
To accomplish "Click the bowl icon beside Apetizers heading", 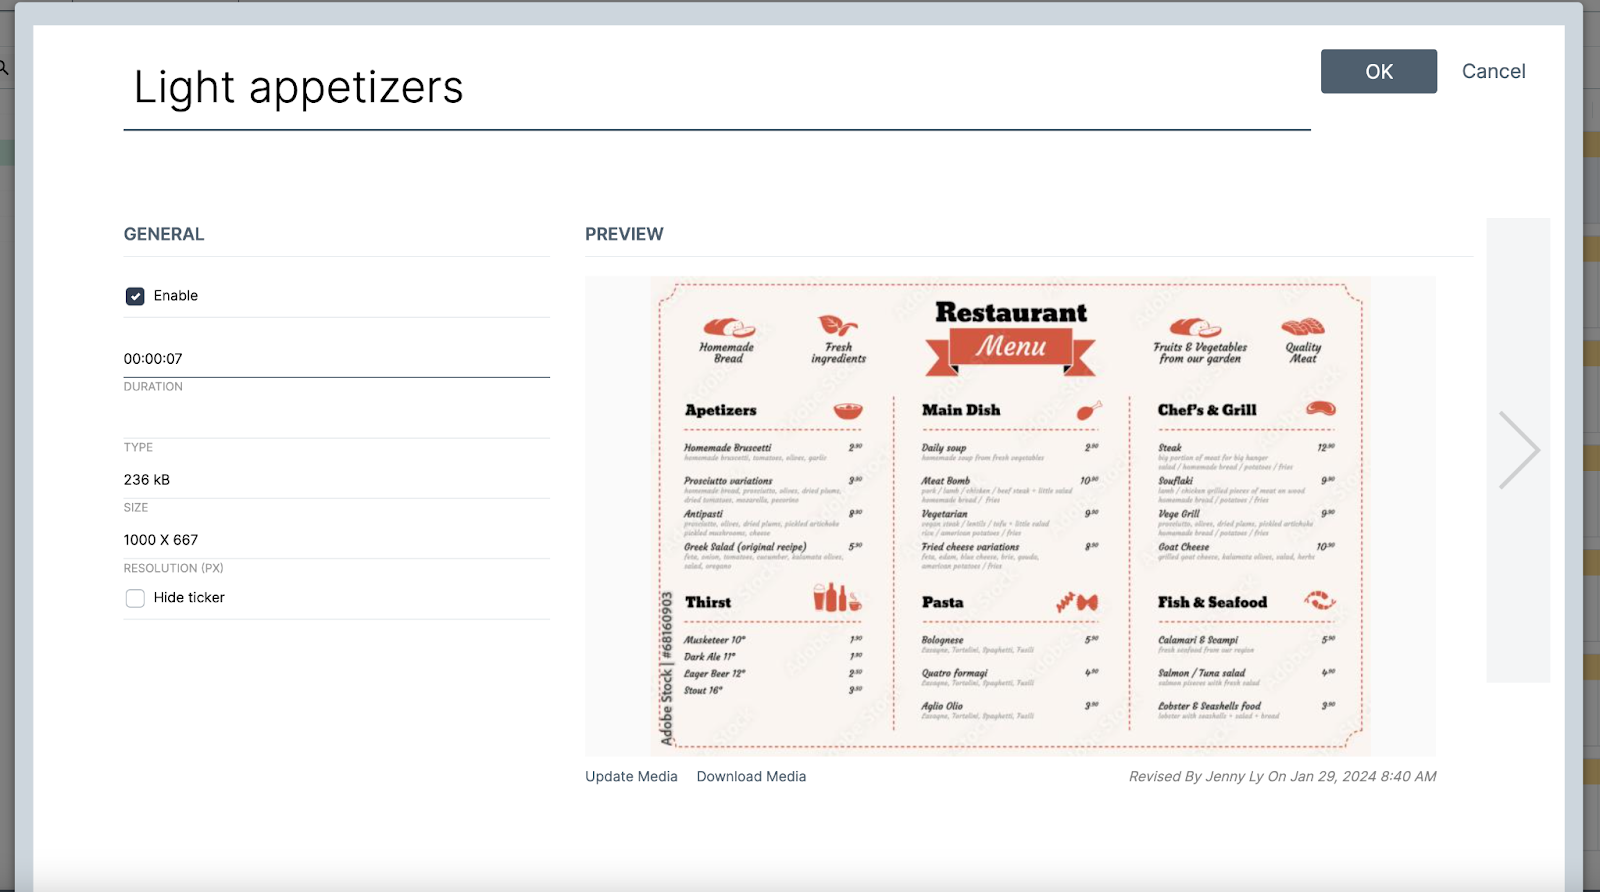I will pyautogui.click(x=848, y=411).
